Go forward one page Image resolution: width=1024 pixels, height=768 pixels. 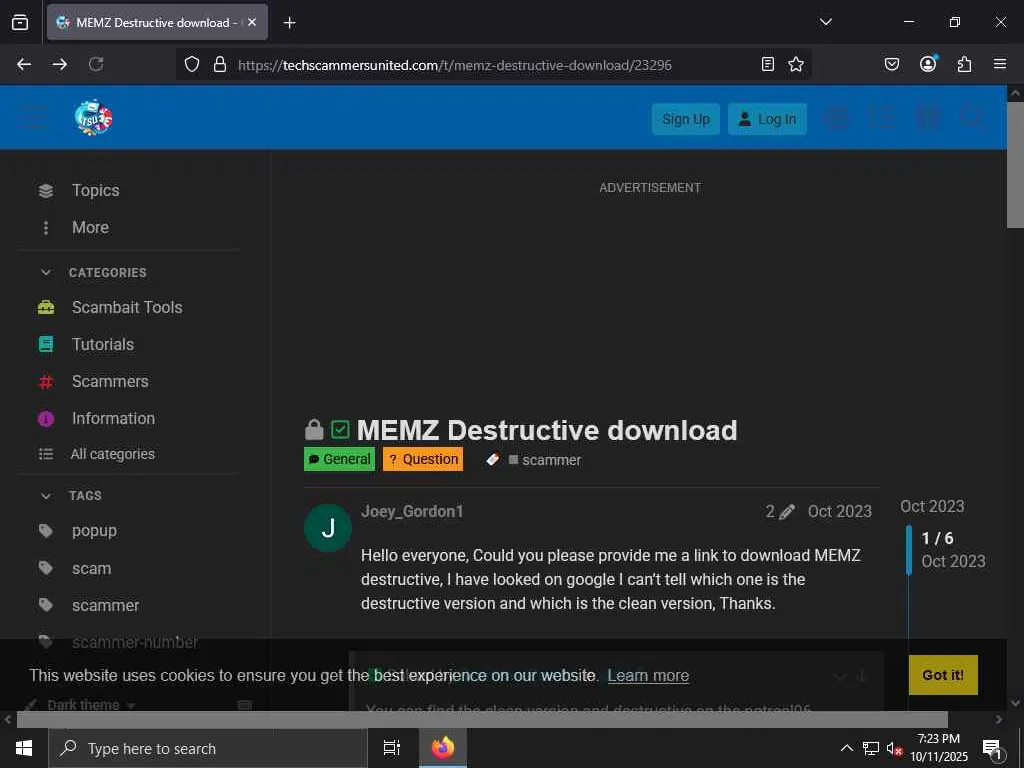pyautogui.click(x=59, y=64)
